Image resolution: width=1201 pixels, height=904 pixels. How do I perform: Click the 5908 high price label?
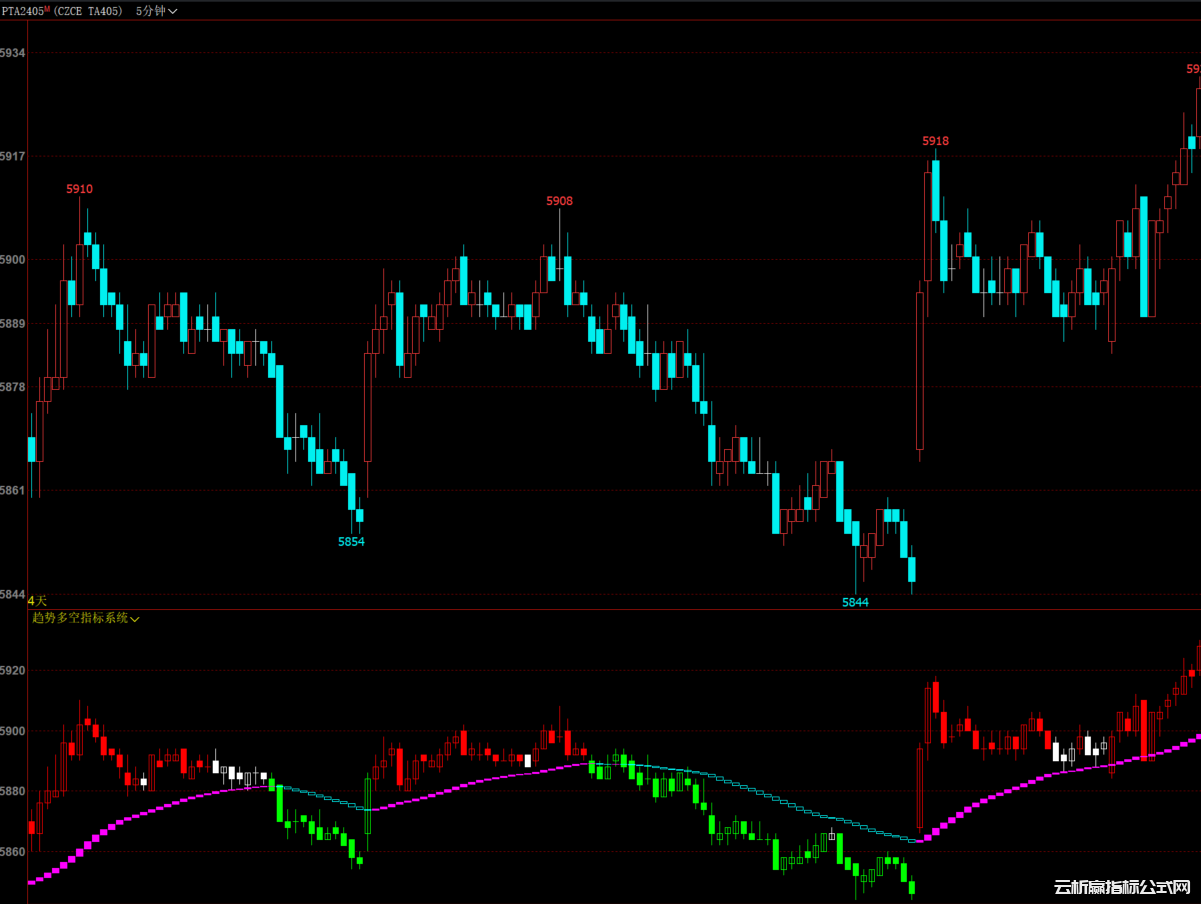click(560, 201)
